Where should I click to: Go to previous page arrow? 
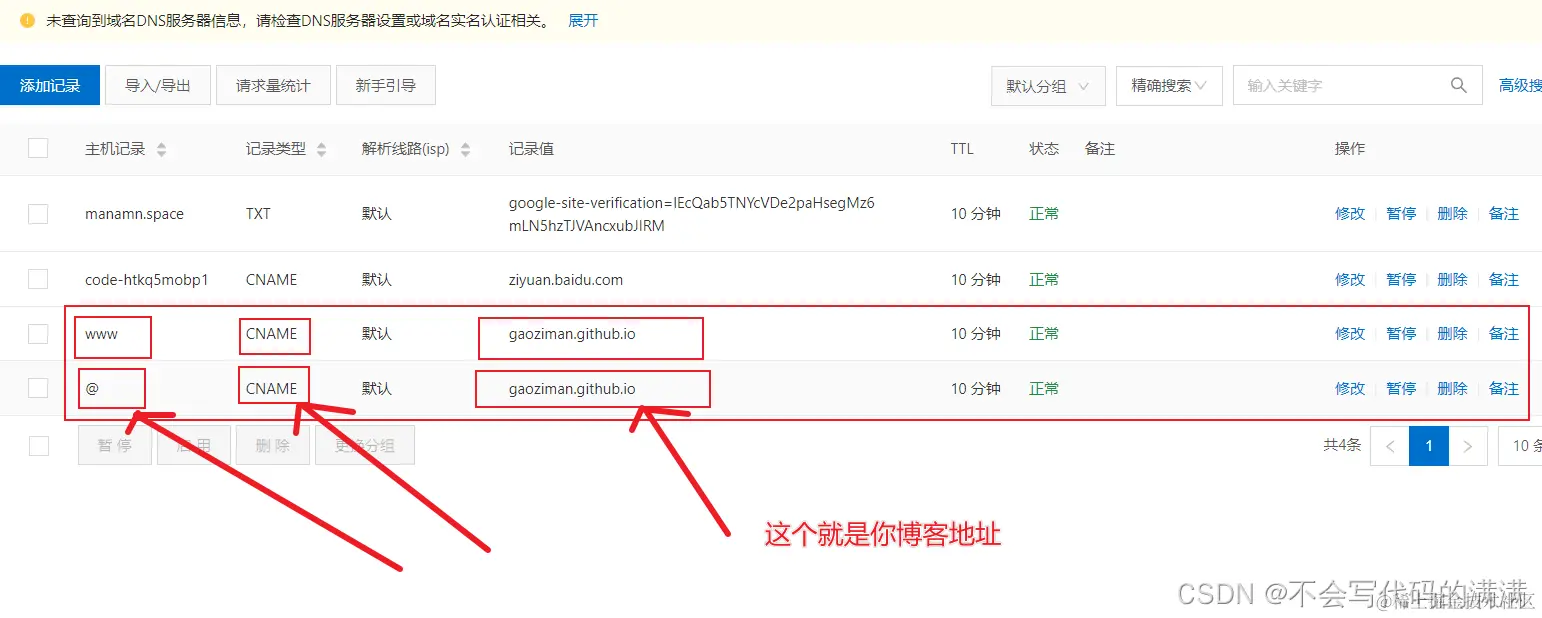click(x=1390, y=446)
